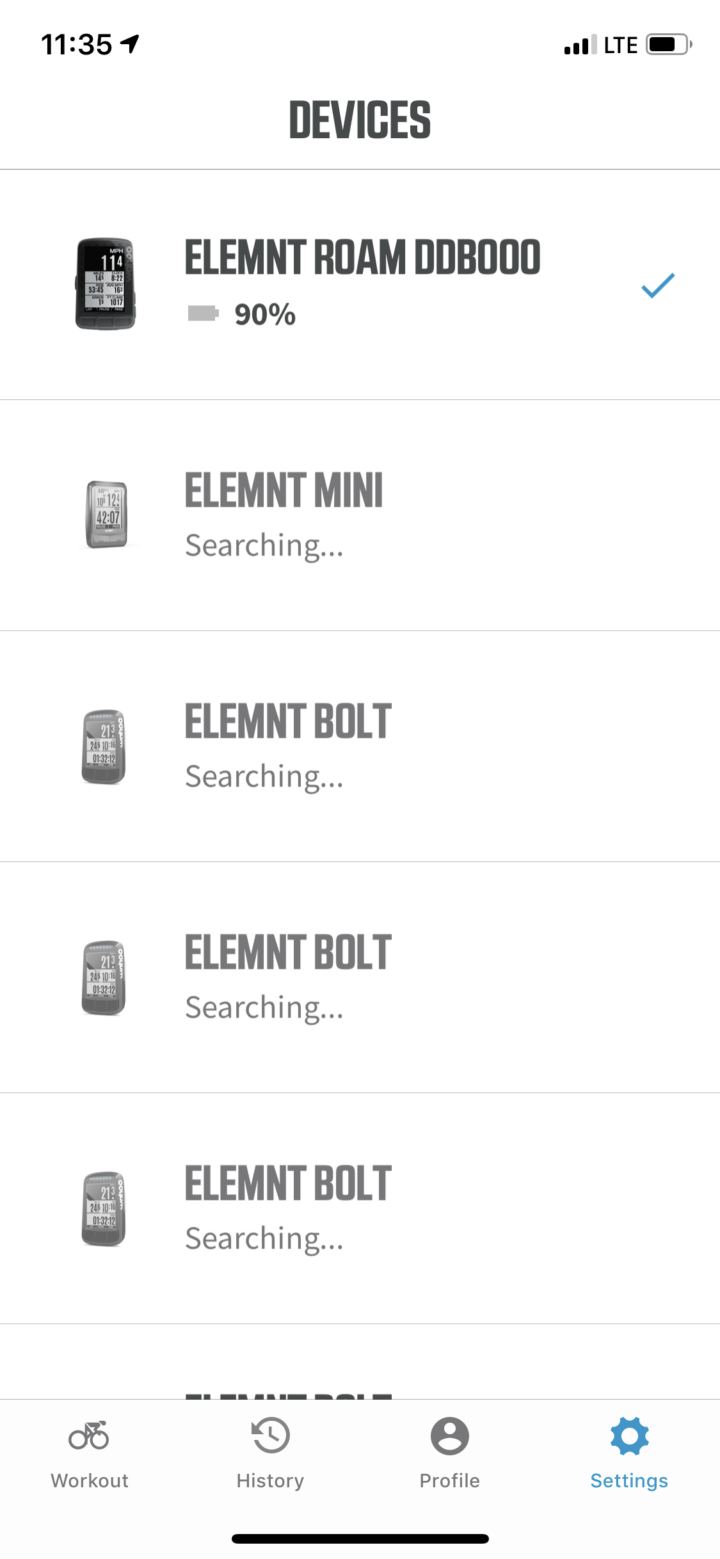
Task: Switch to the Profile tab label
Action: [x=449, y=1480]
